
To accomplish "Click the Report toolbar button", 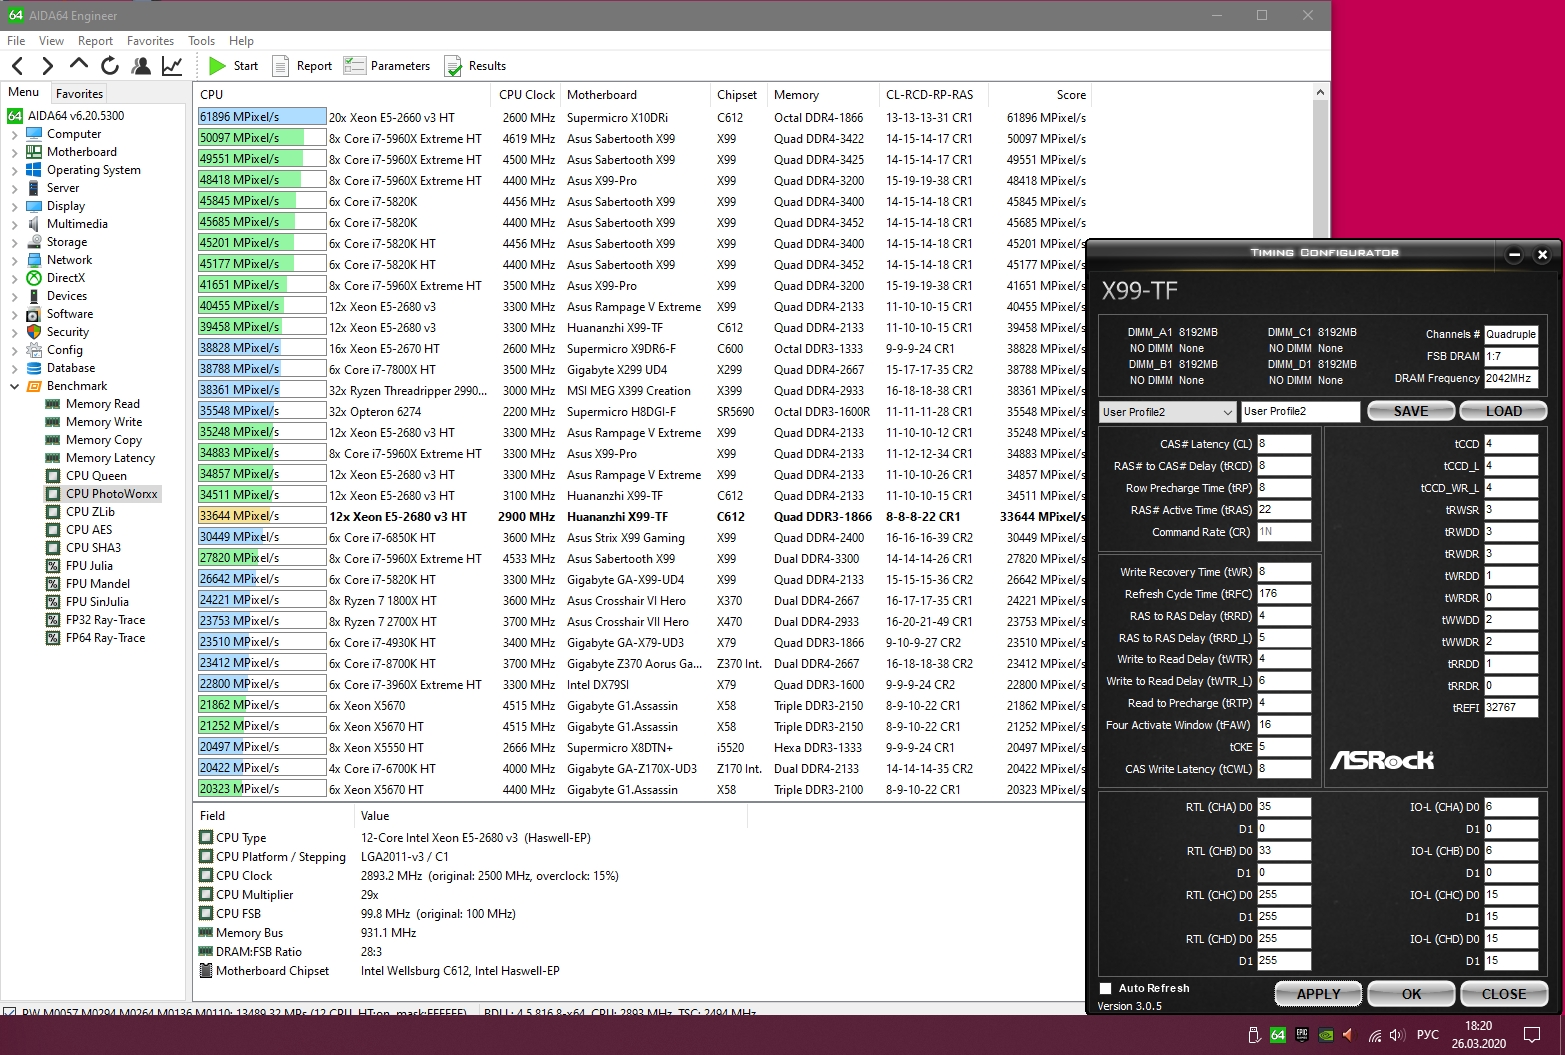I will coord(302,66).
